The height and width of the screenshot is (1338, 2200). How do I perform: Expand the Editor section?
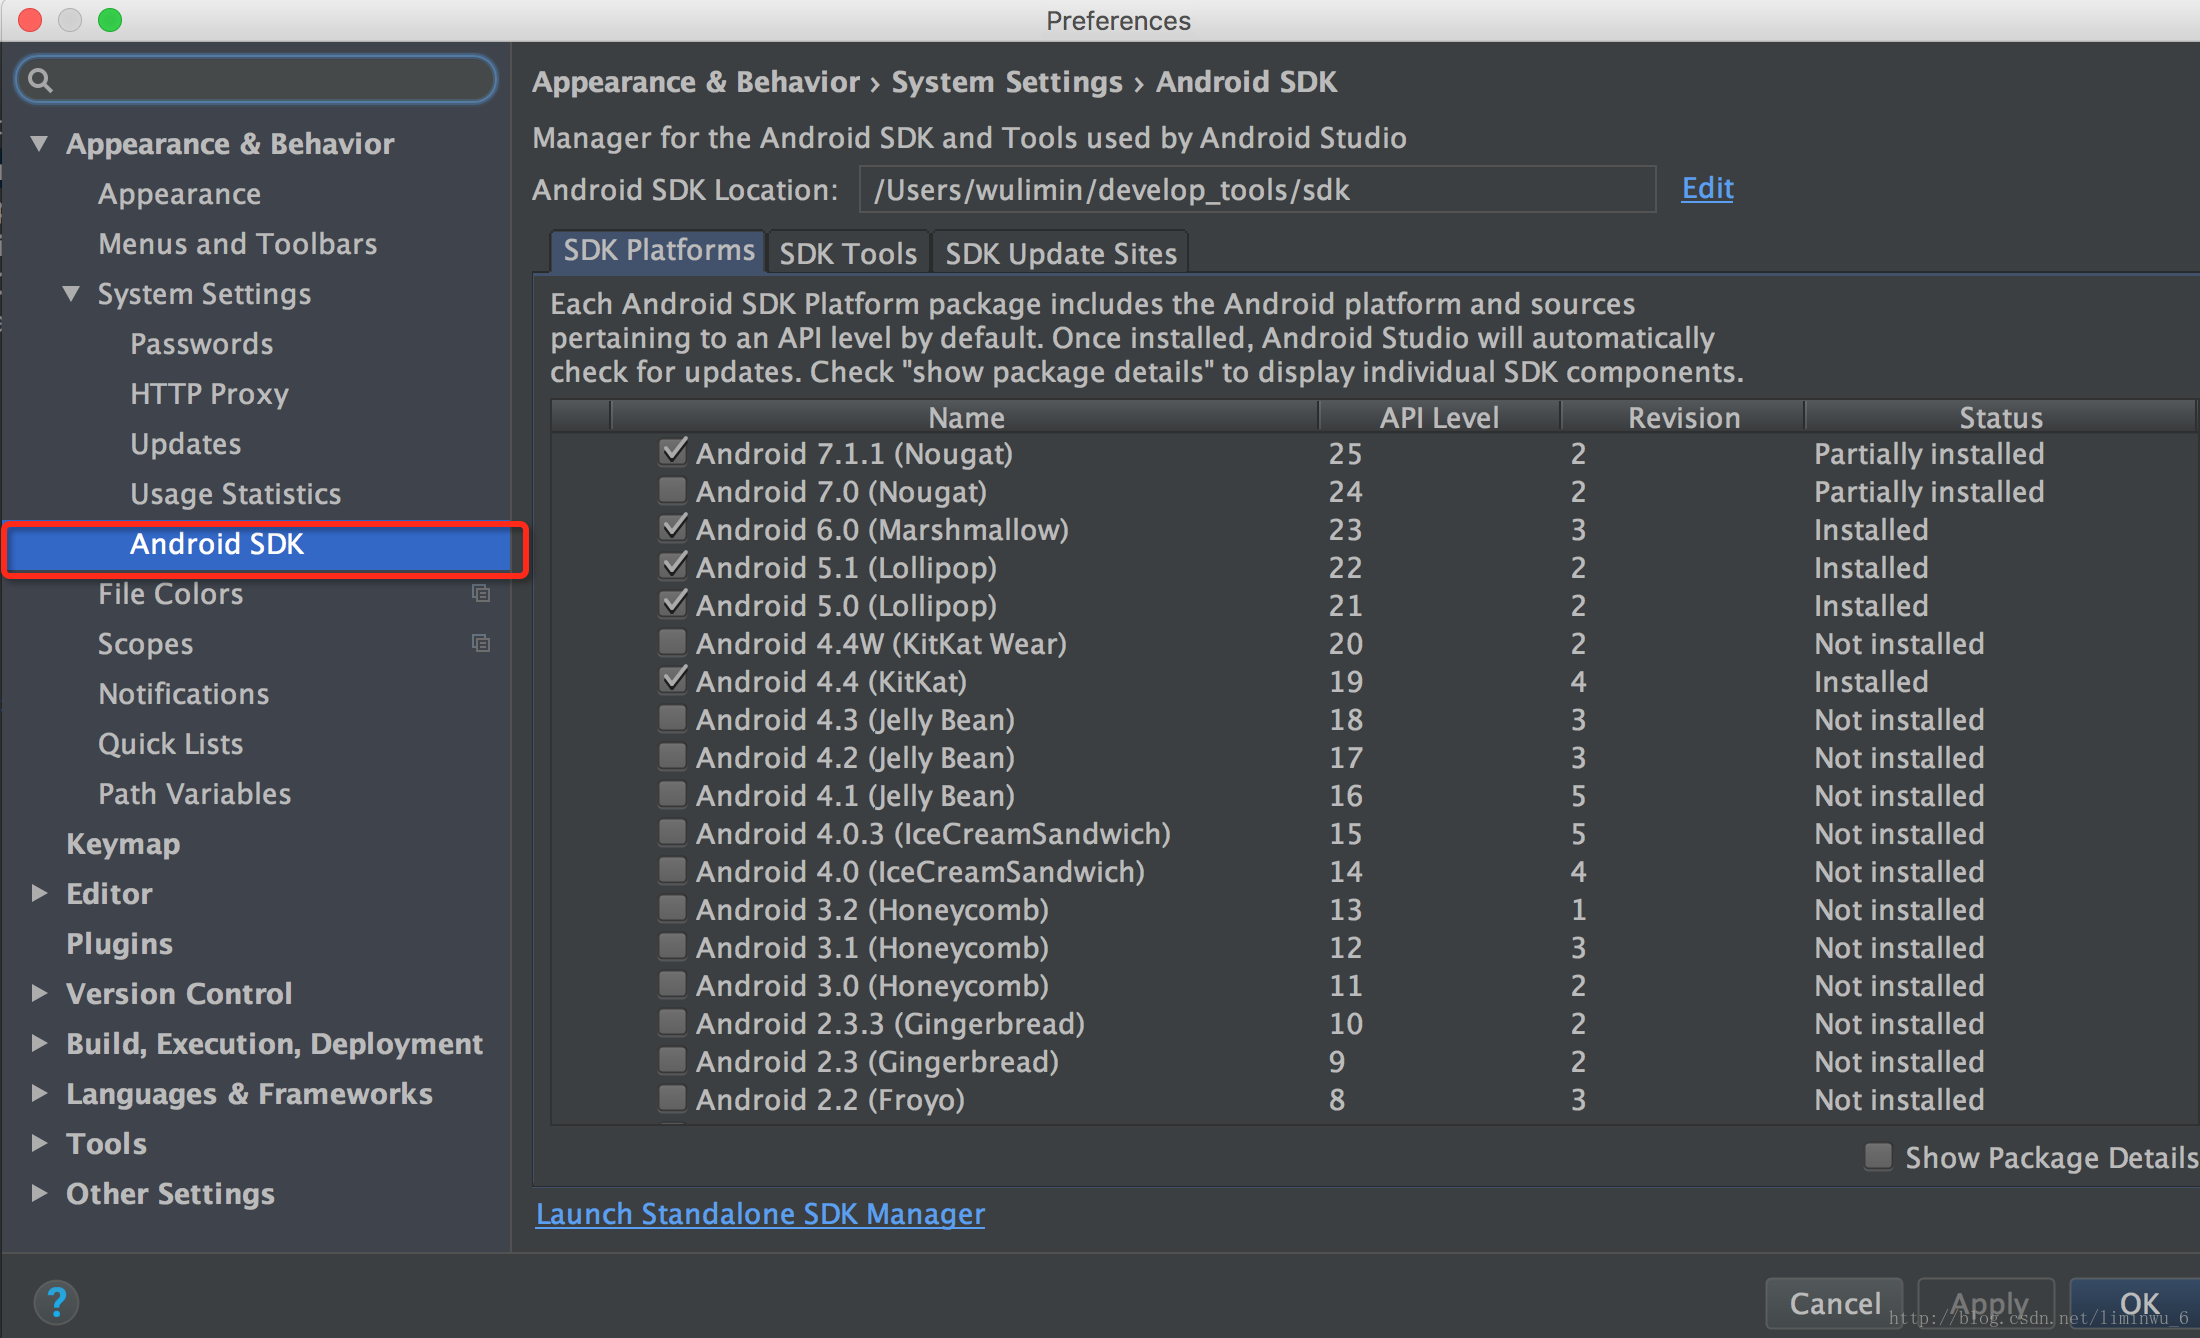[41, 893]
